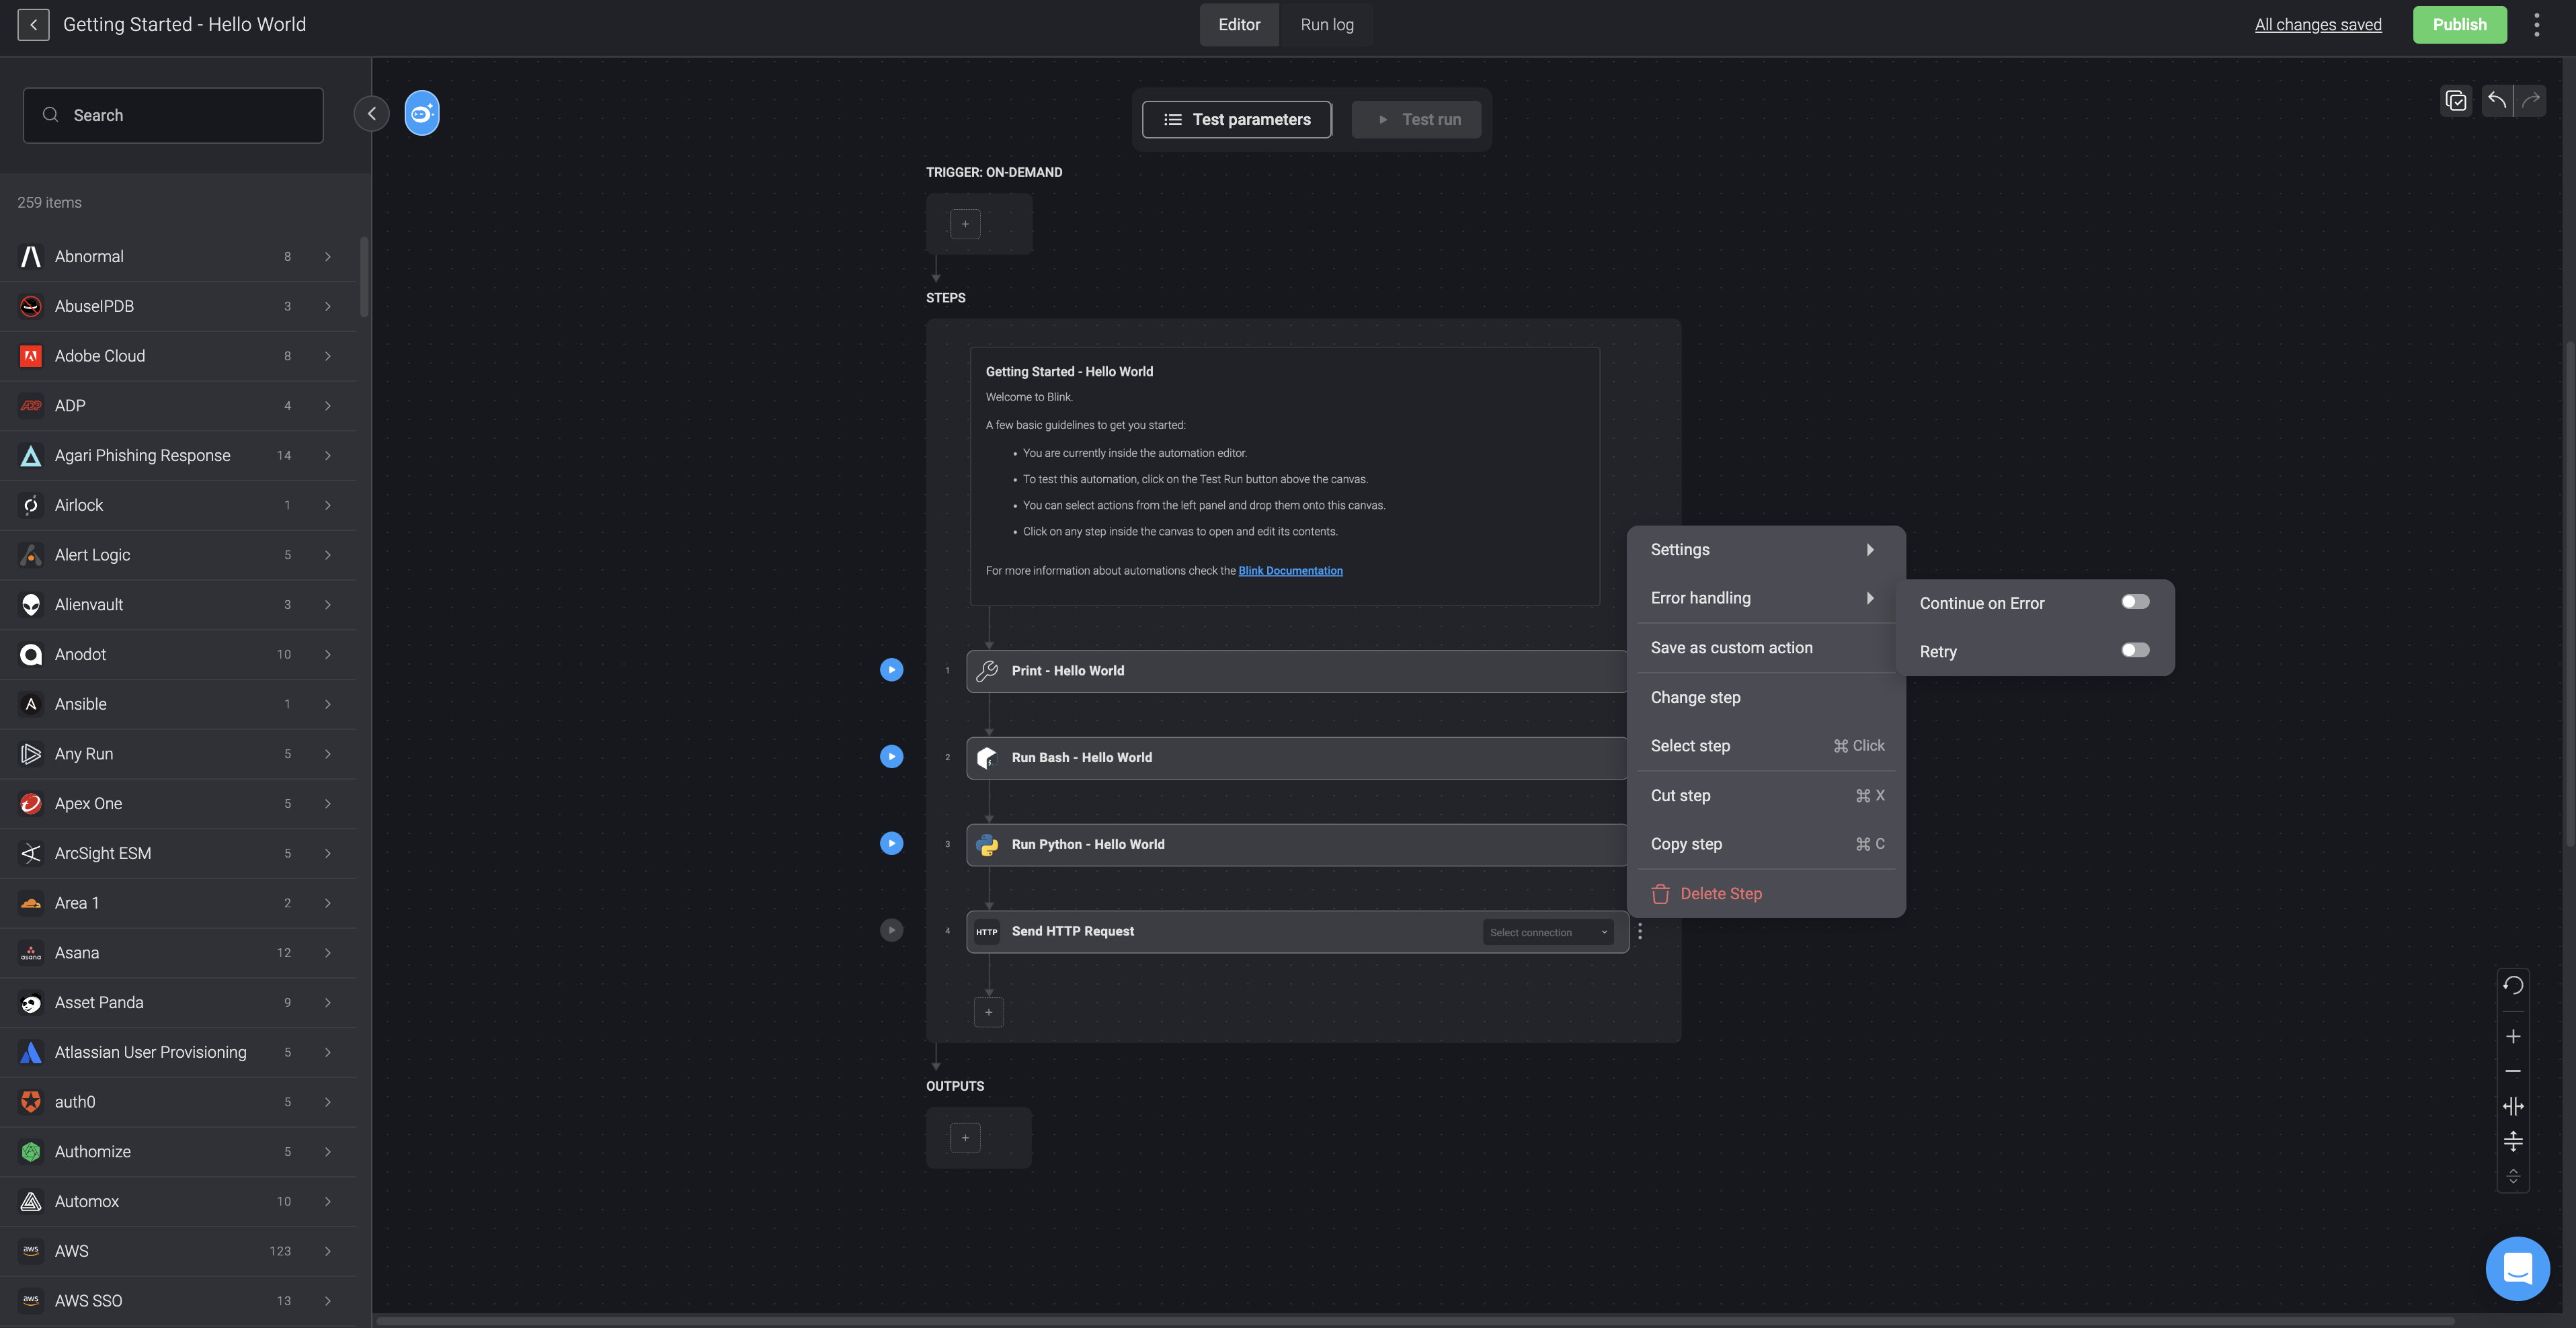Open the more options kebab menu
The height and width of the screenshot is (1328, 2576).
click(x=2536, y=25)
